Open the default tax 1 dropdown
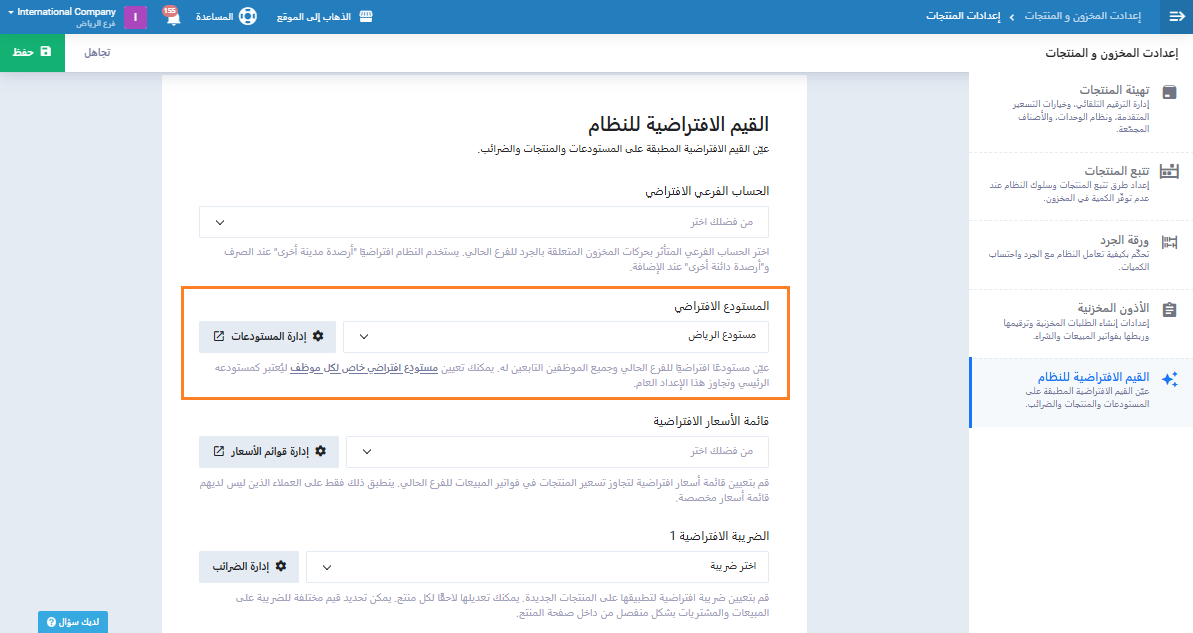Screen dimensions: 1193x633 537,567
